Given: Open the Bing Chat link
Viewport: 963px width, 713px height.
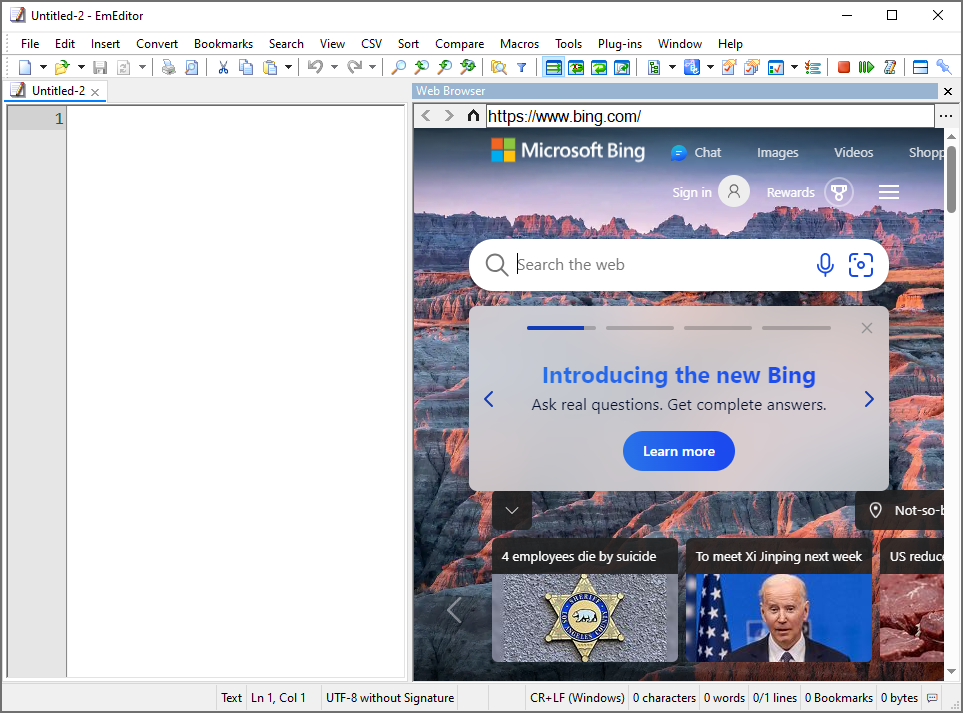Looking at the screenshot, I should pyautogui.click(x=696, y=152).
